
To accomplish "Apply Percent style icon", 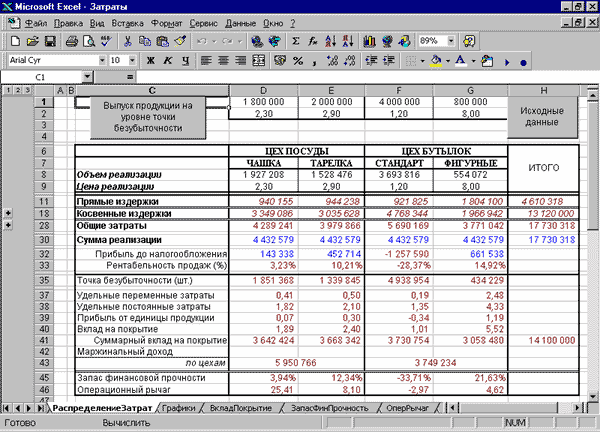I will (x=298, y=61).
